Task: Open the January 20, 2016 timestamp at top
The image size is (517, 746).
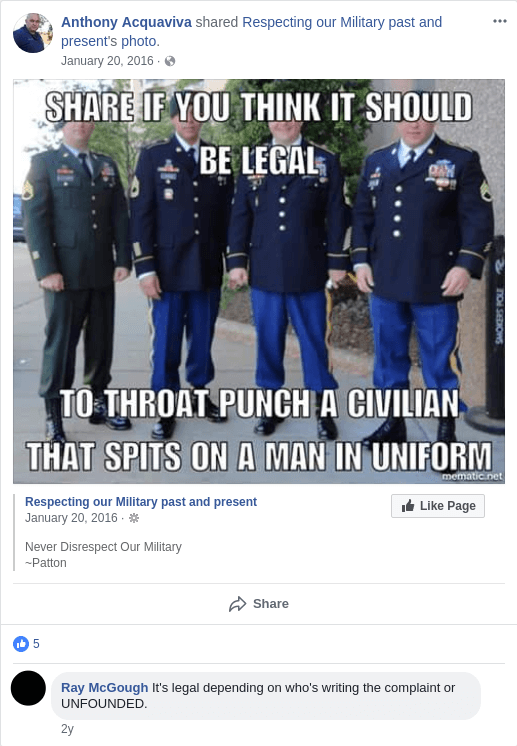Action: point(107,61)
